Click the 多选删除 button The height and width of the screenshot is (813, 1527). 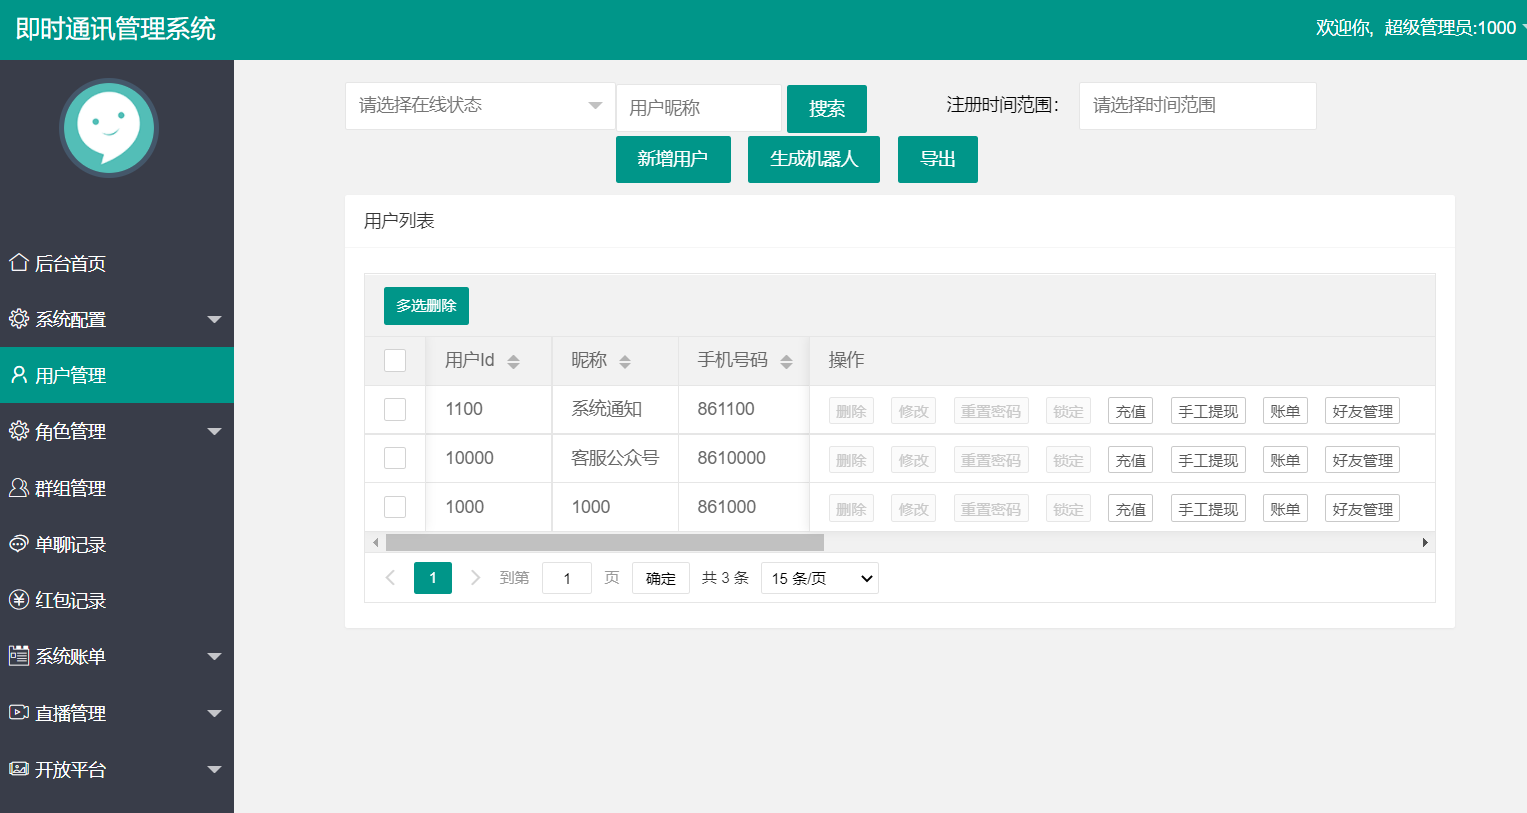pos(426,306)
